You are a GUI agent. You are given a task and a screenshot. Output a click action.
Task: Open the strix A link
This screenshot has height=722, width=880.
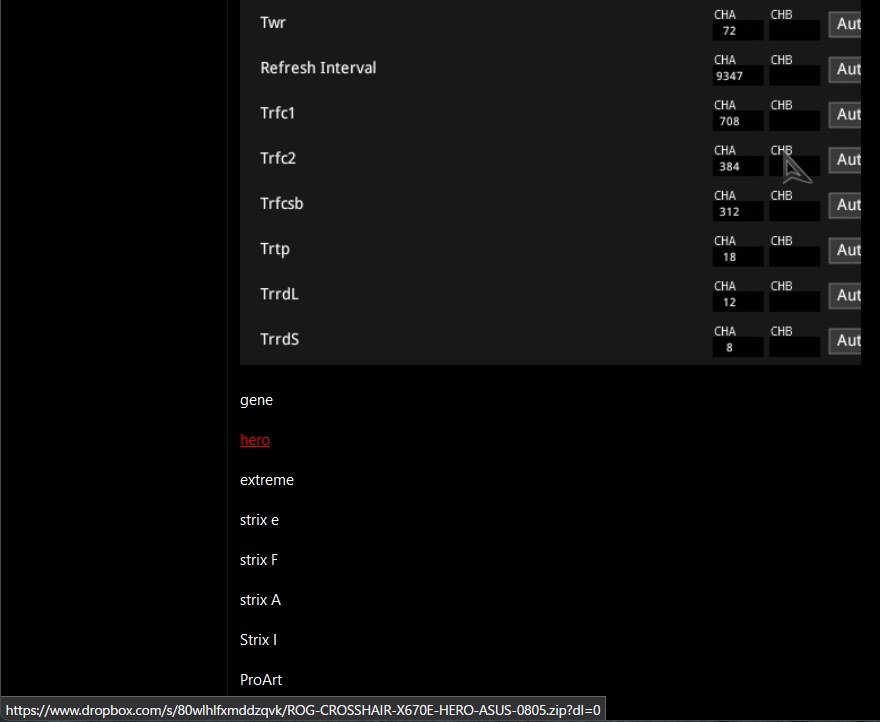(260, 600)
